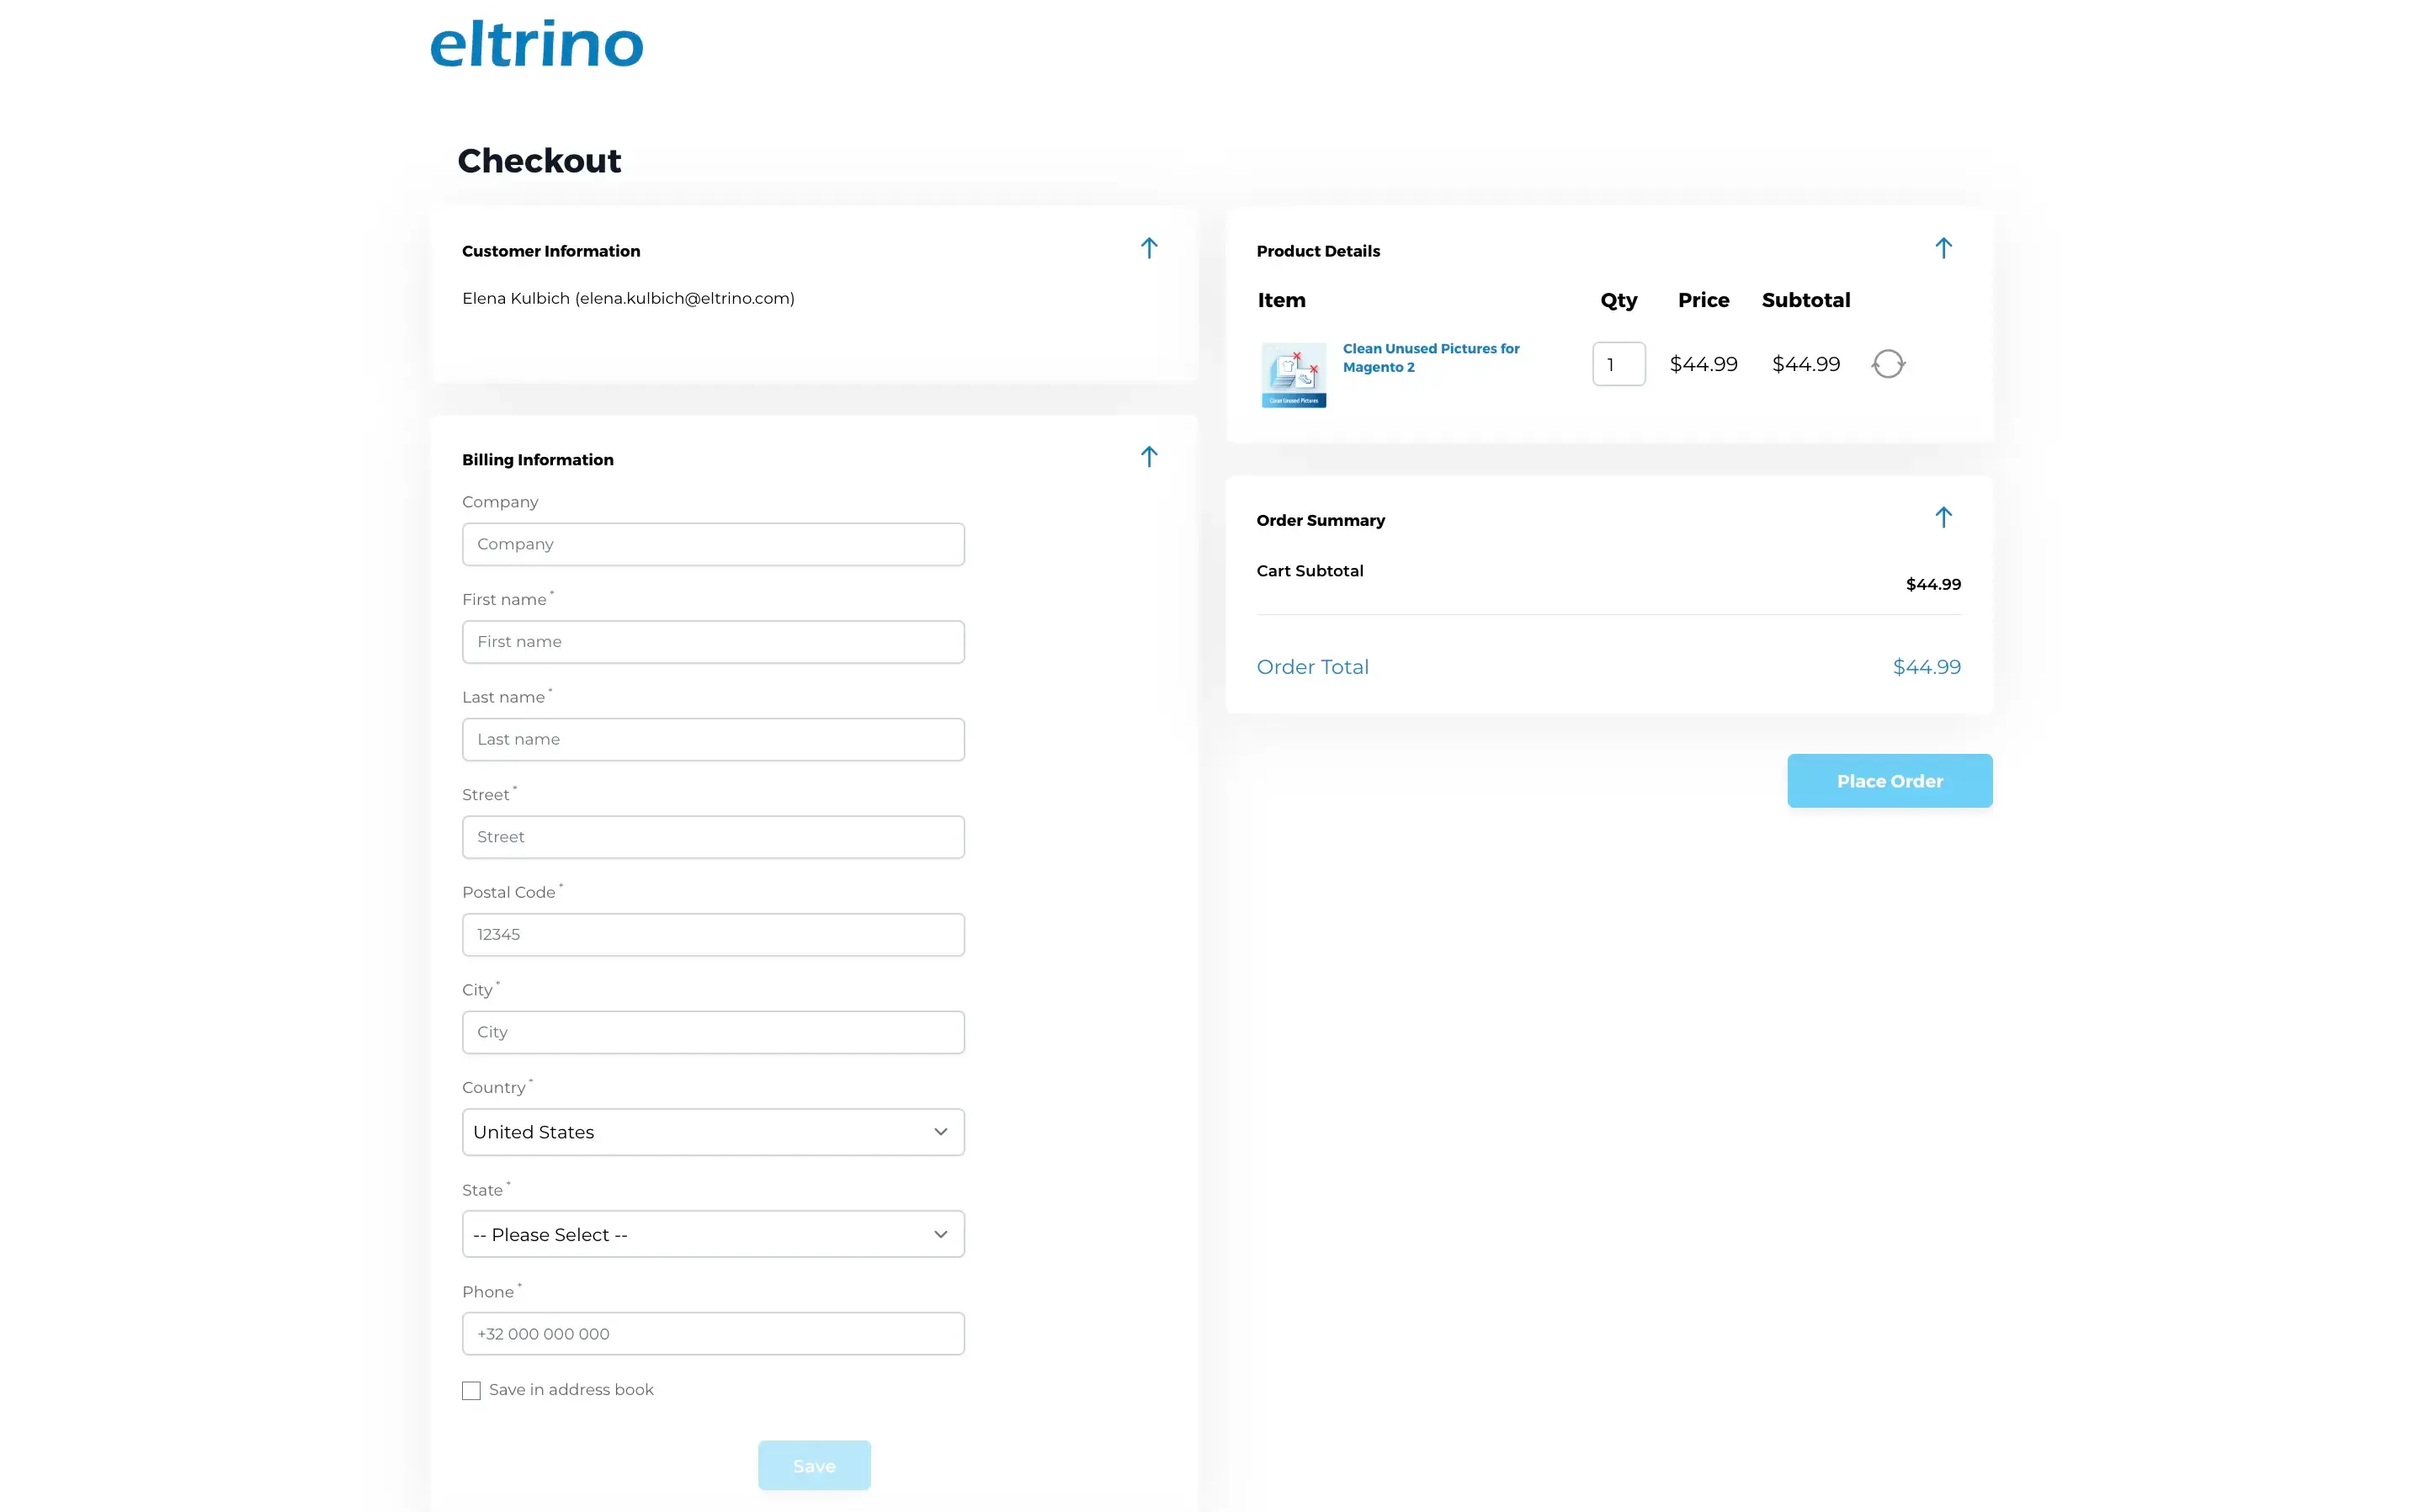Open the Clean Unused Pictures product thumbnail
2424x1512 pixels.
tap(1293, 375)
